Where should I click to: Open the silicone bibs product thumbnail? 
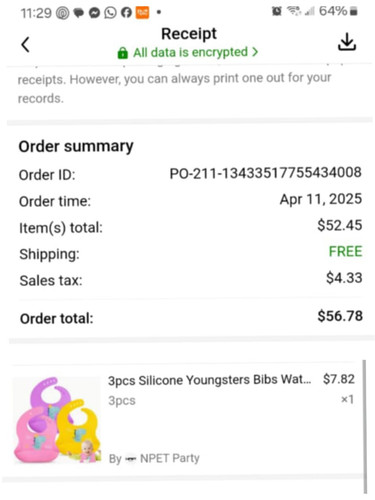coord(57,420)
